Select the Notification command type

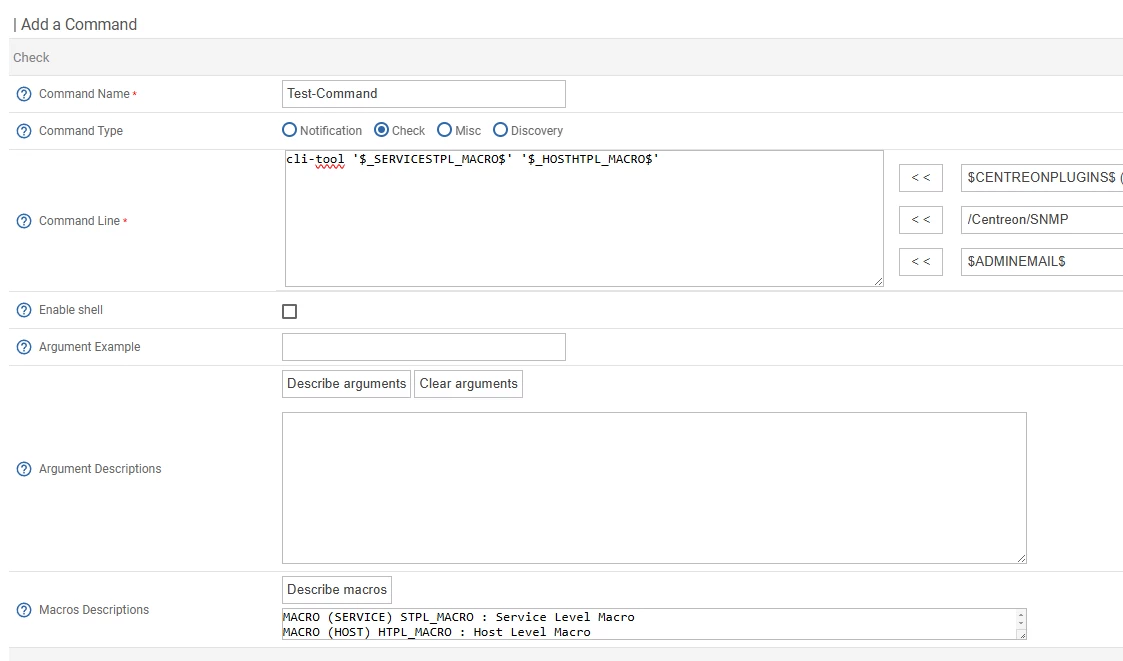[x=290, y=130]
